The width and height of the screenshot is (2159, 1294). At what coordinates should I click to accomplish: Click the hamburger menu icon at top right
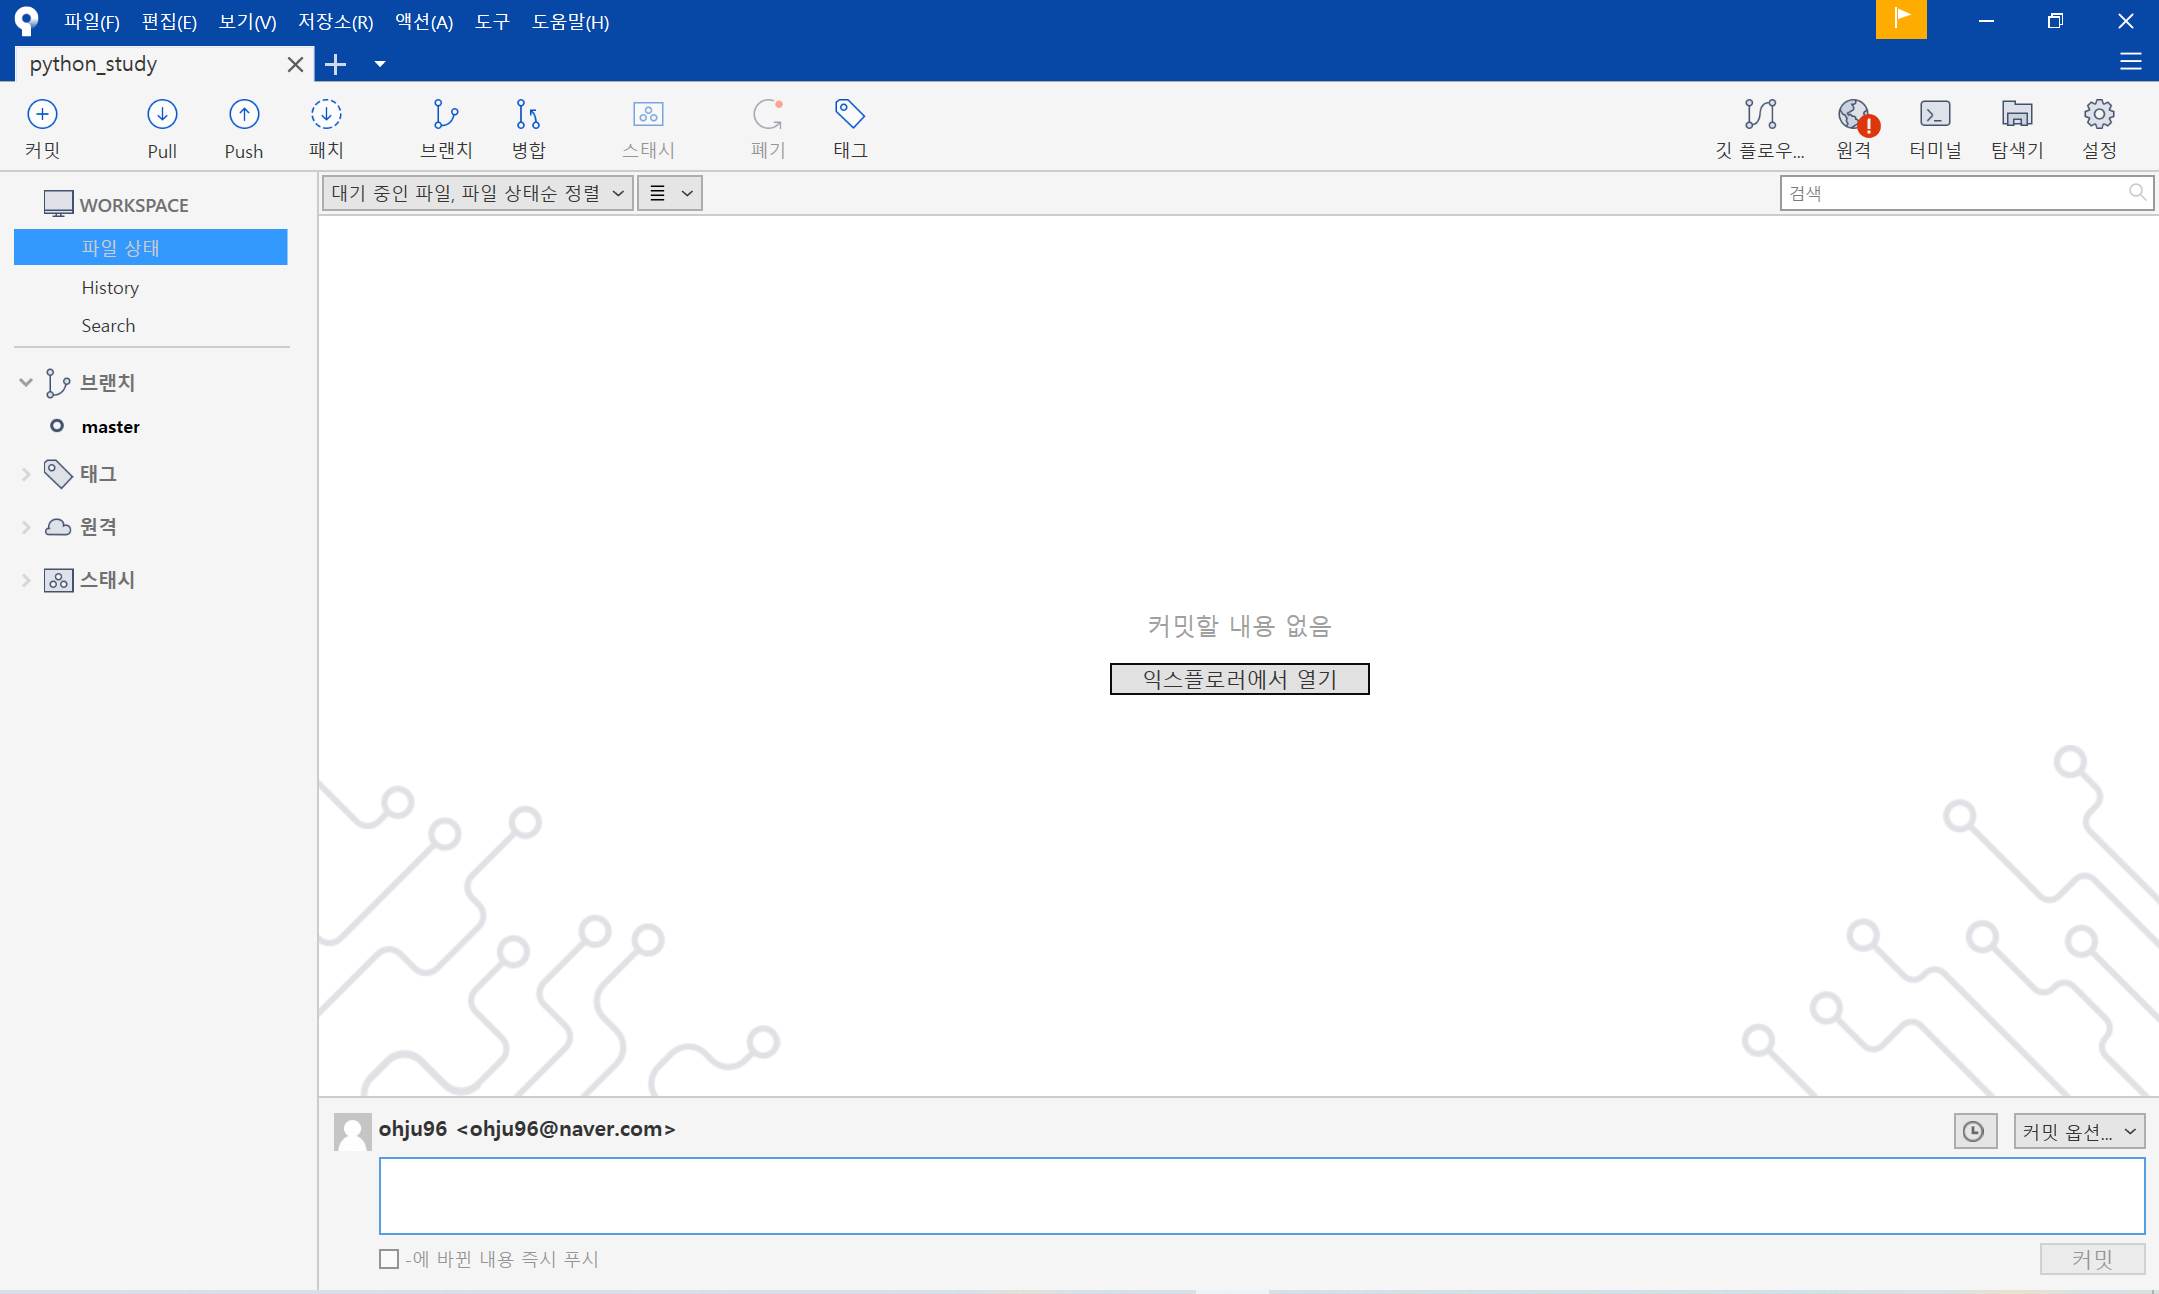click(x=2130, y=62)
